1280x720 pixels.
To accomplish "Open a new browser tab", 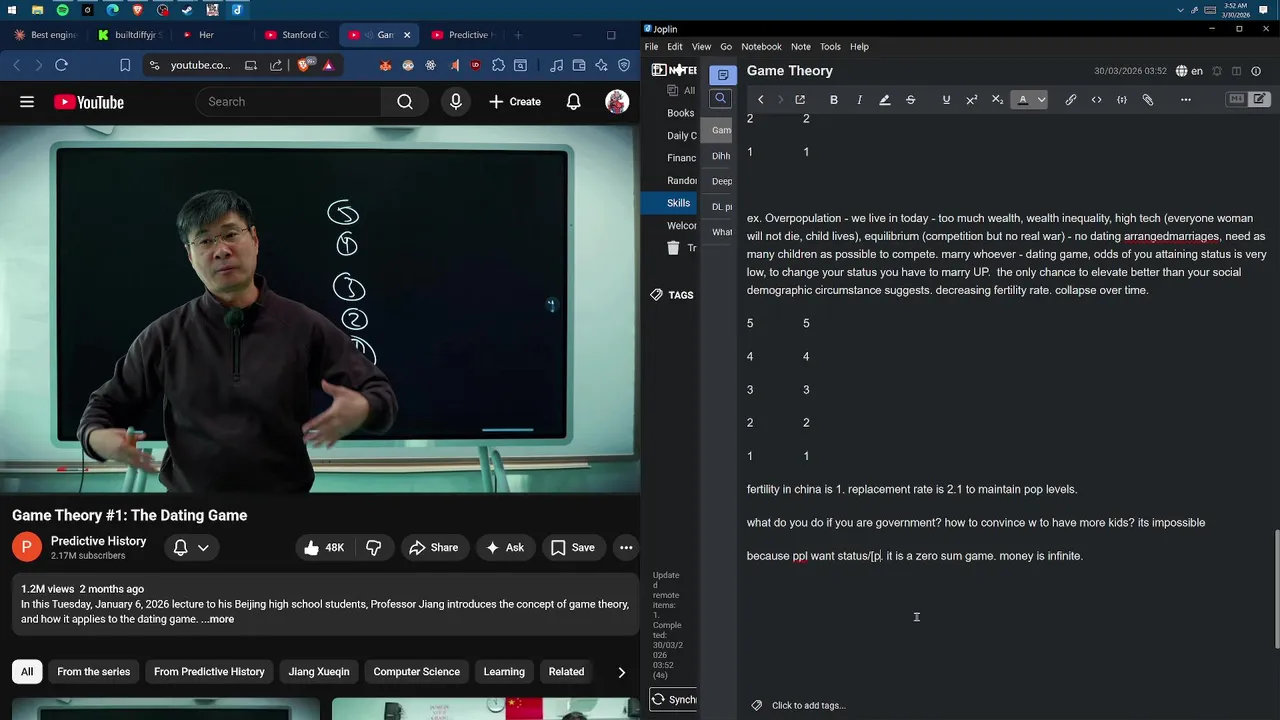I will tap(518, 35).
